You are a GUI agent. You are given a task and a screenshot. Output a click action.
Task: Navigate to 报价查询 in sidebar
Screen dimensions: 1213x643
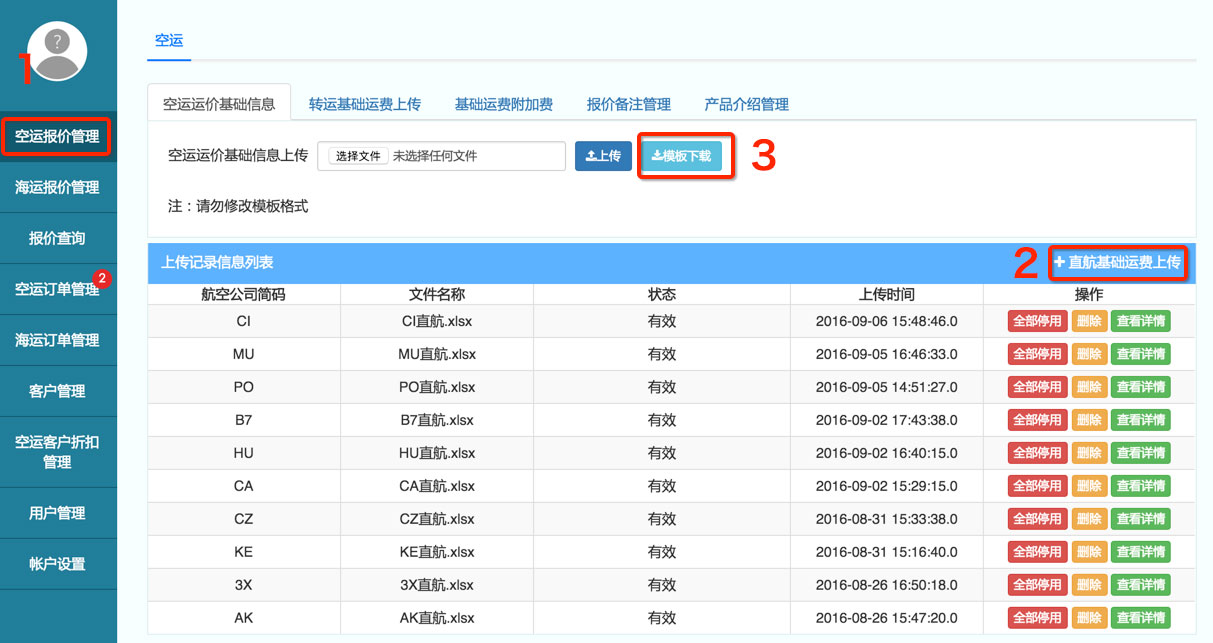[57, 238]
